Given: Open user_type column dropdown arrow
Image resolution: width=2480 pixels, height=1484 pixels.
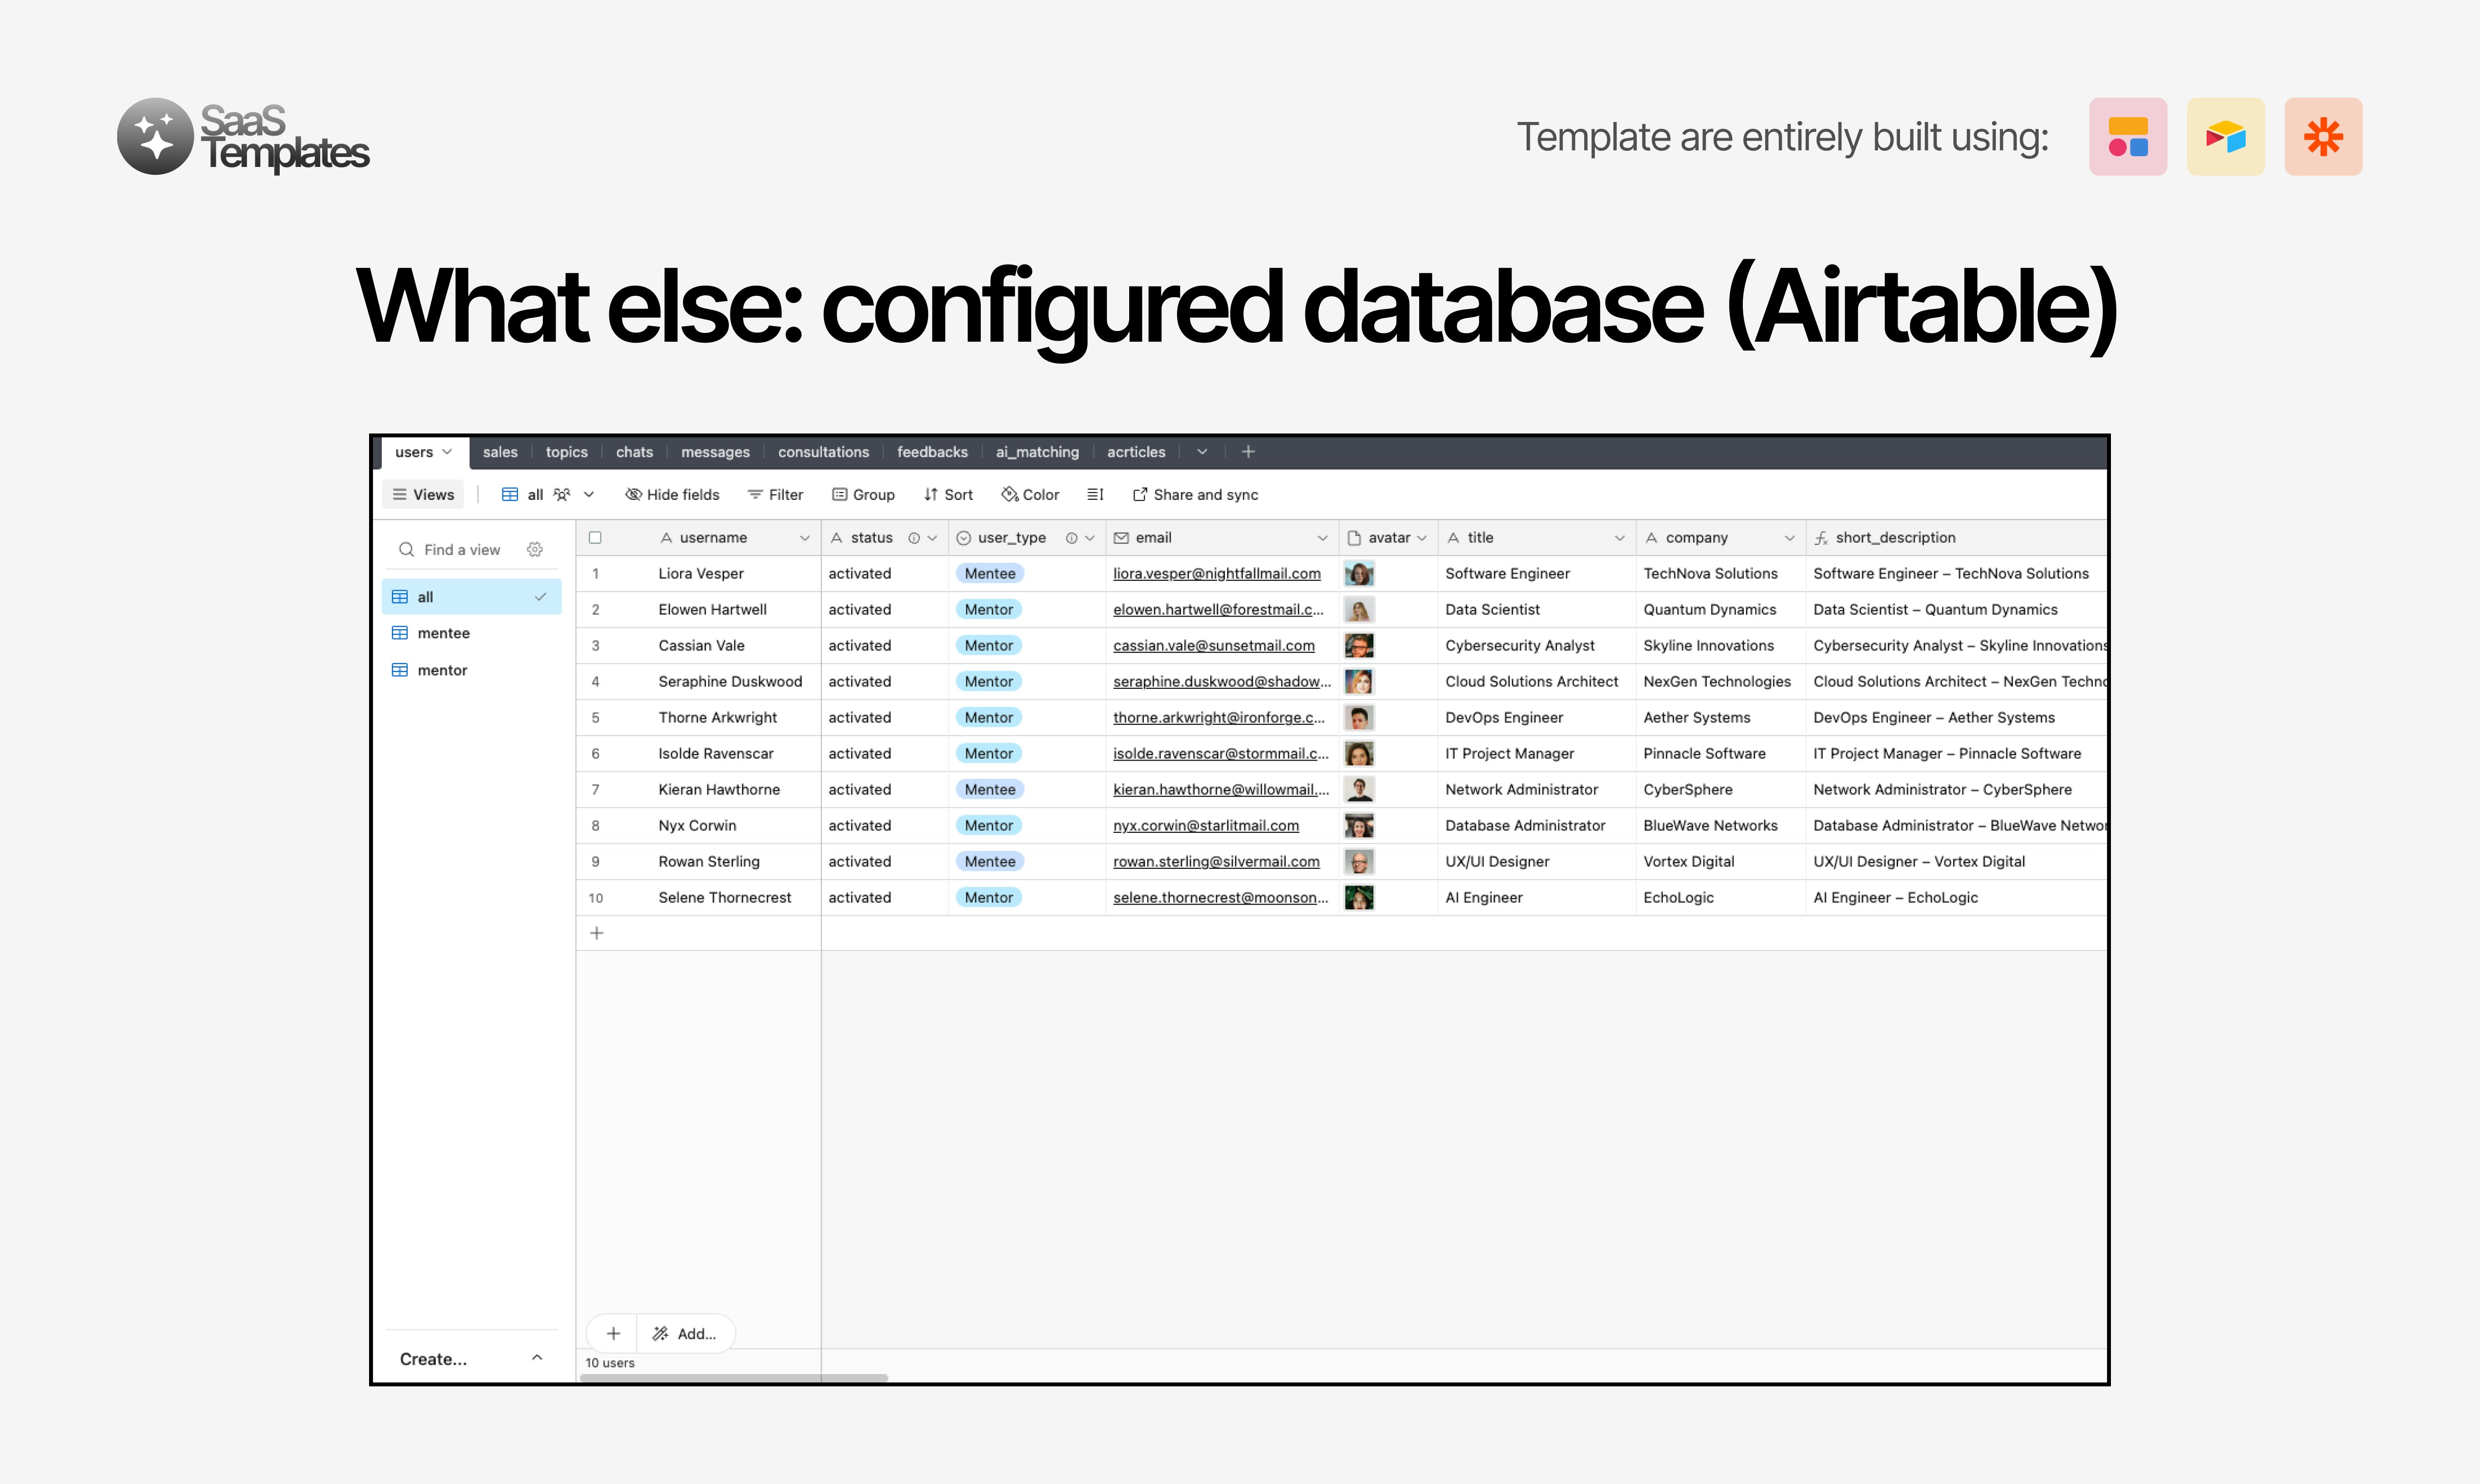Looking at the screenshot, I should point(1090,538).
